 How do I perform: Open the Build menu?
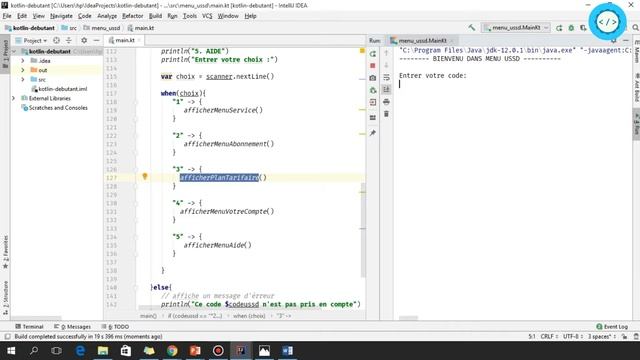(155, 16)
